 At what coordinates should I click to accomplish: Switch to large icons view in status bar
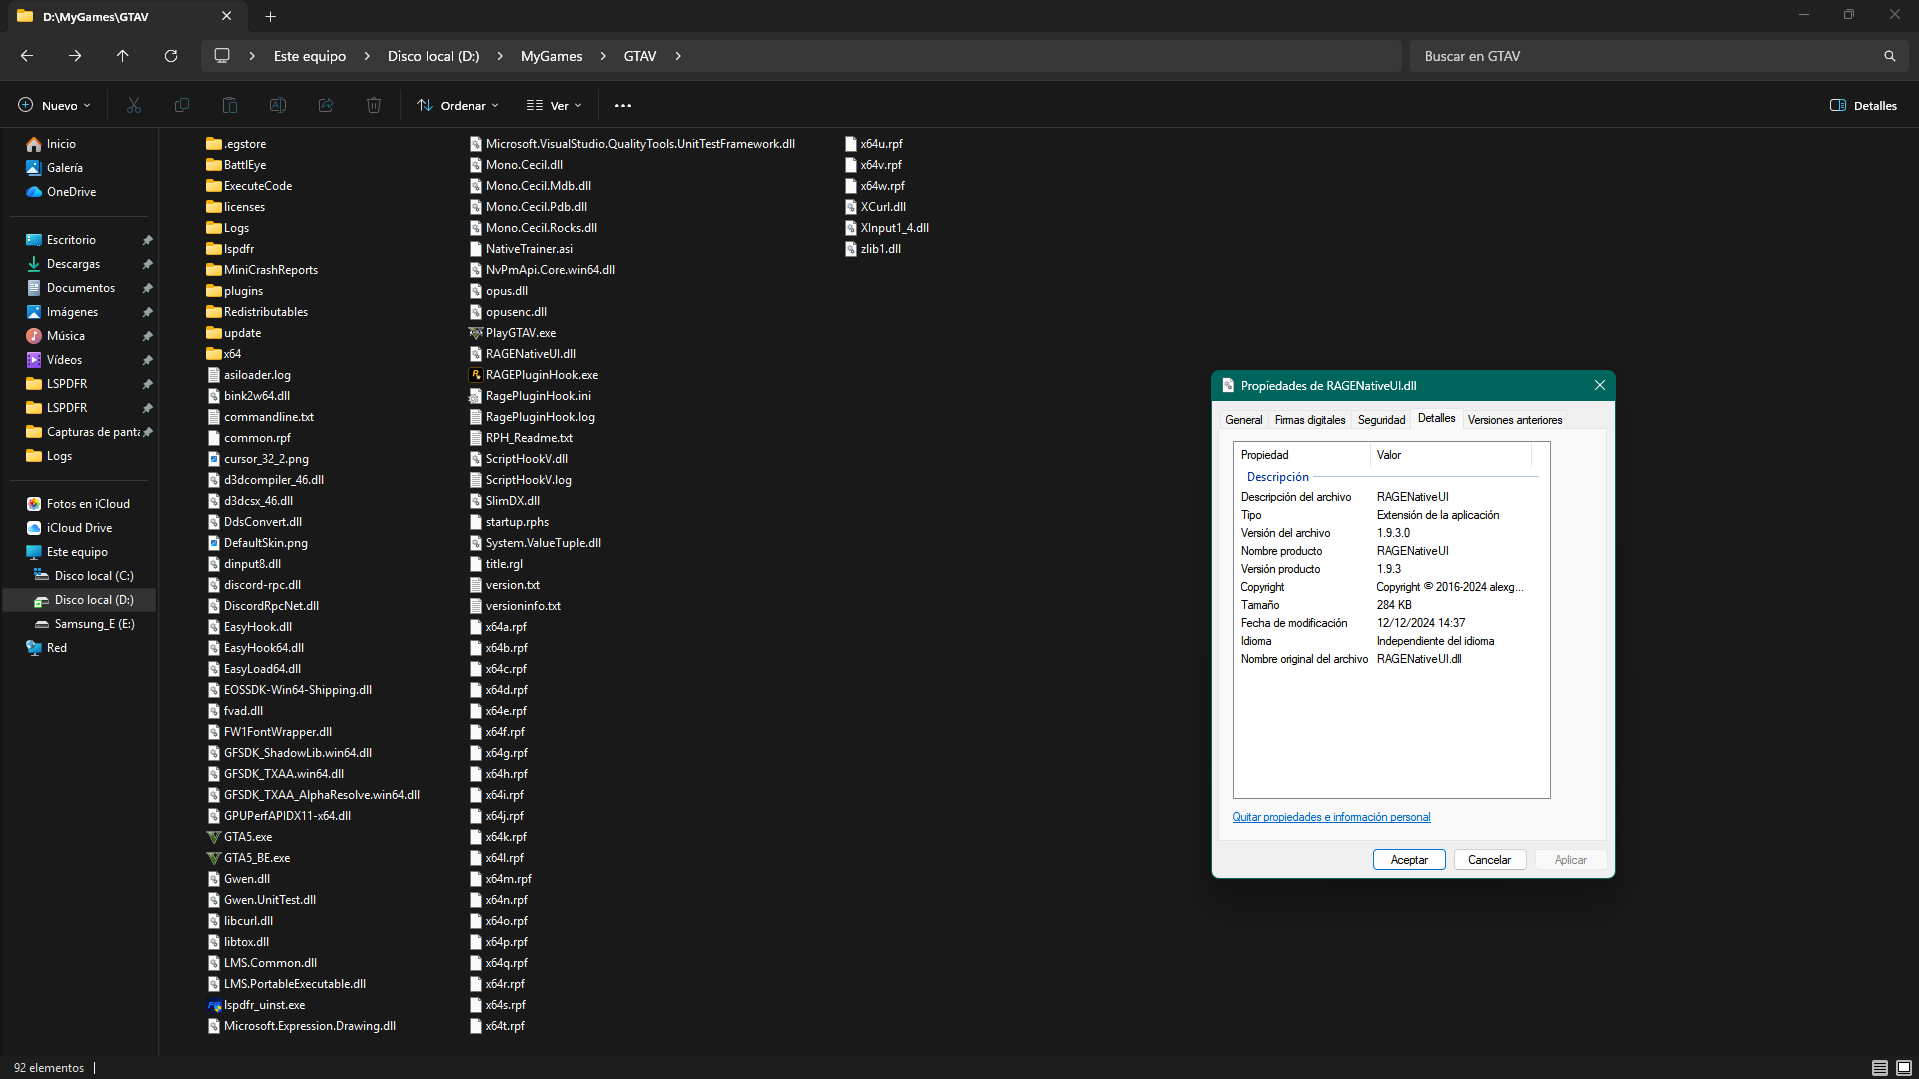(x=1904, y=1067)
